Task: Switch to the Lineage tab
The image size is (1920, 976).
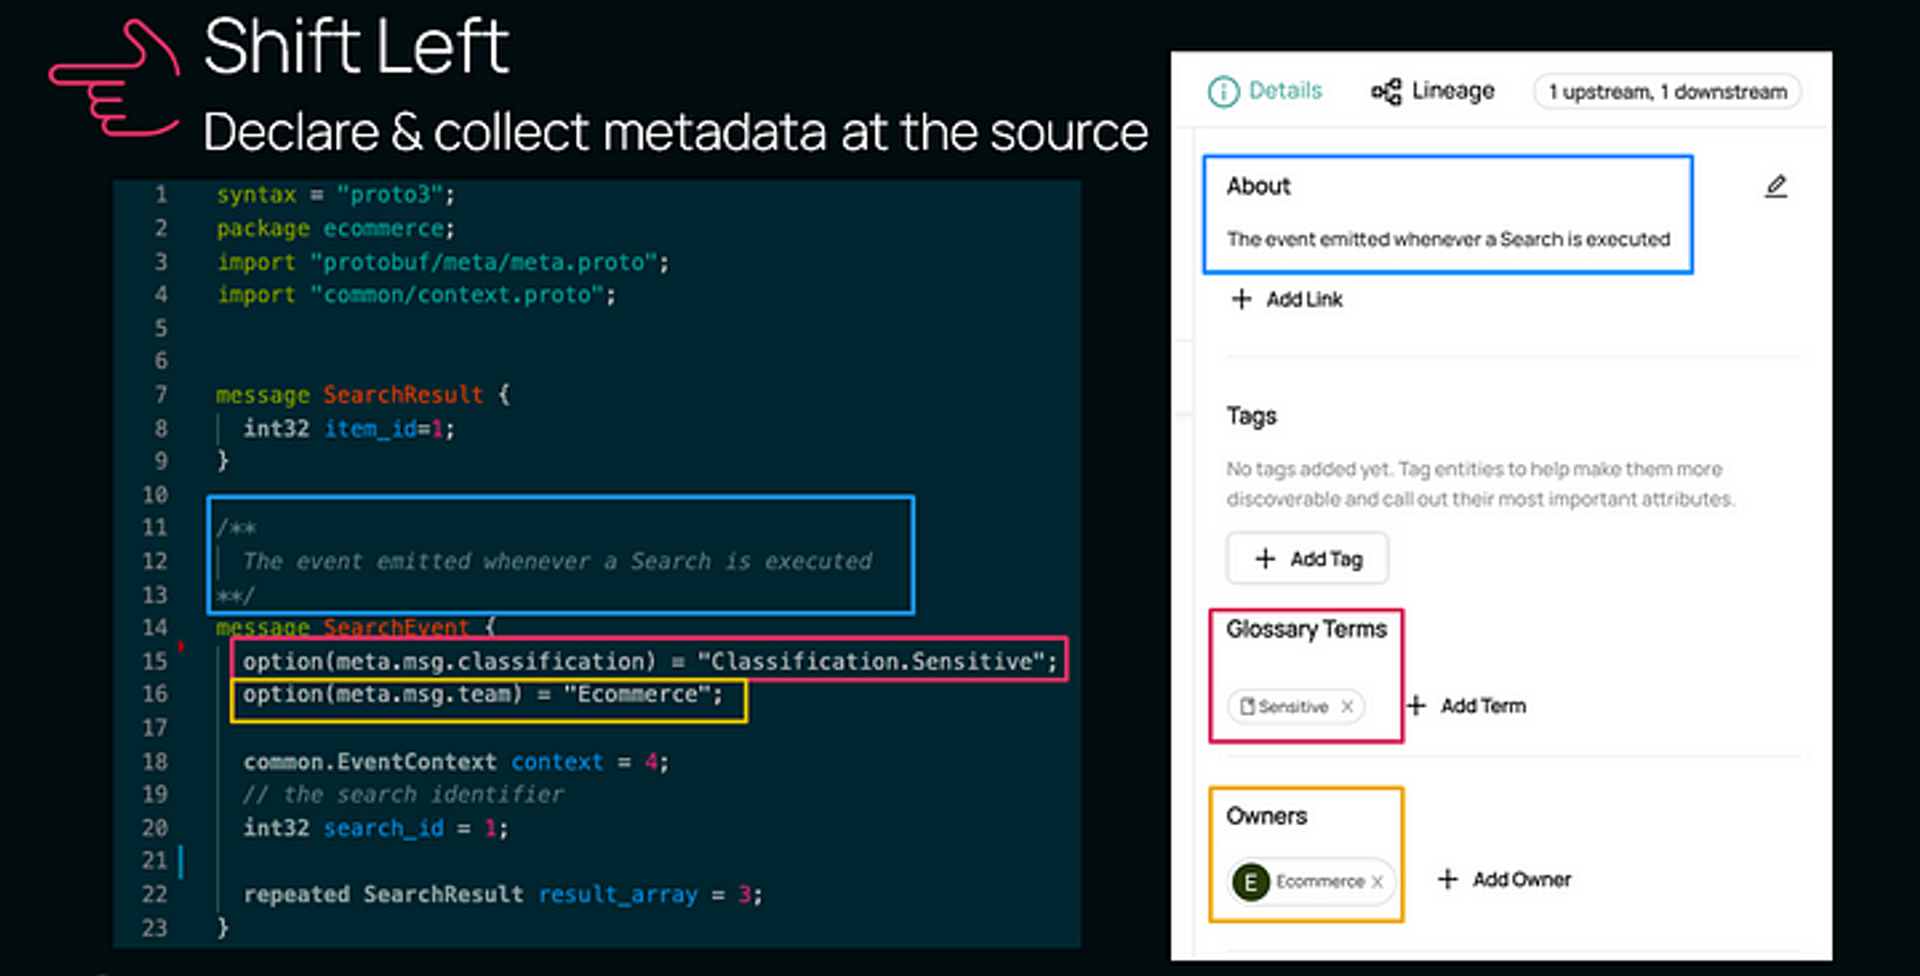Action: (x=1432, y=91)
